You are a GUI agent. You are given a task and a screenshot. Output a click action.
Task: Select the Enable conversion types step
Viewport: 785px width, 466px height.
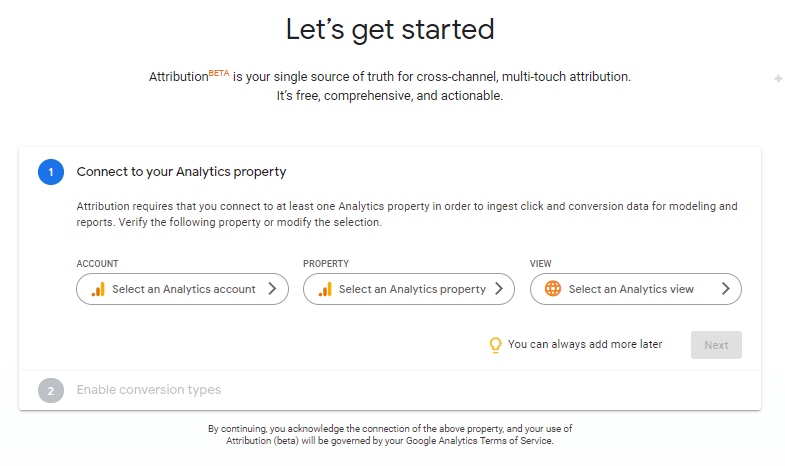click(149, 390)
